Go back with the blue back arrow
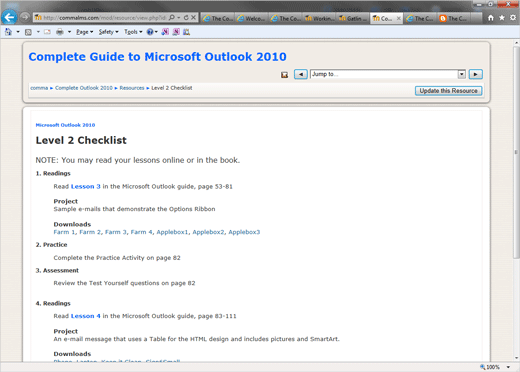This screenshot has width=520, height=372. (9, 17)
